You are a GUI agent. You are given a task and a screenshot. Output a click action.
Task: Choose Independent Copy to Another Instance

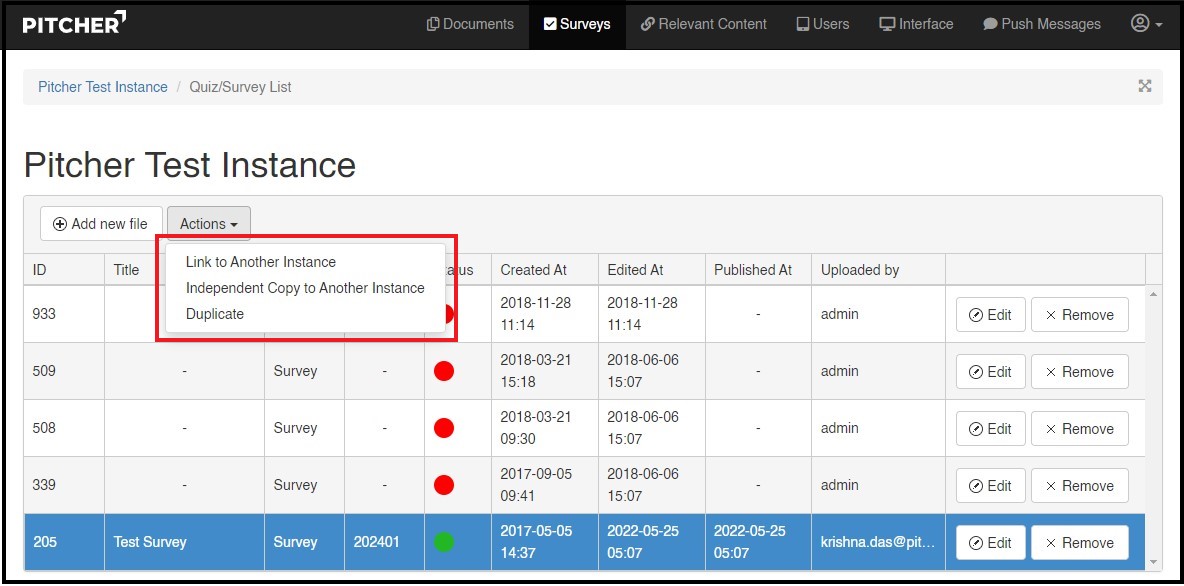(x=305, y=288)
